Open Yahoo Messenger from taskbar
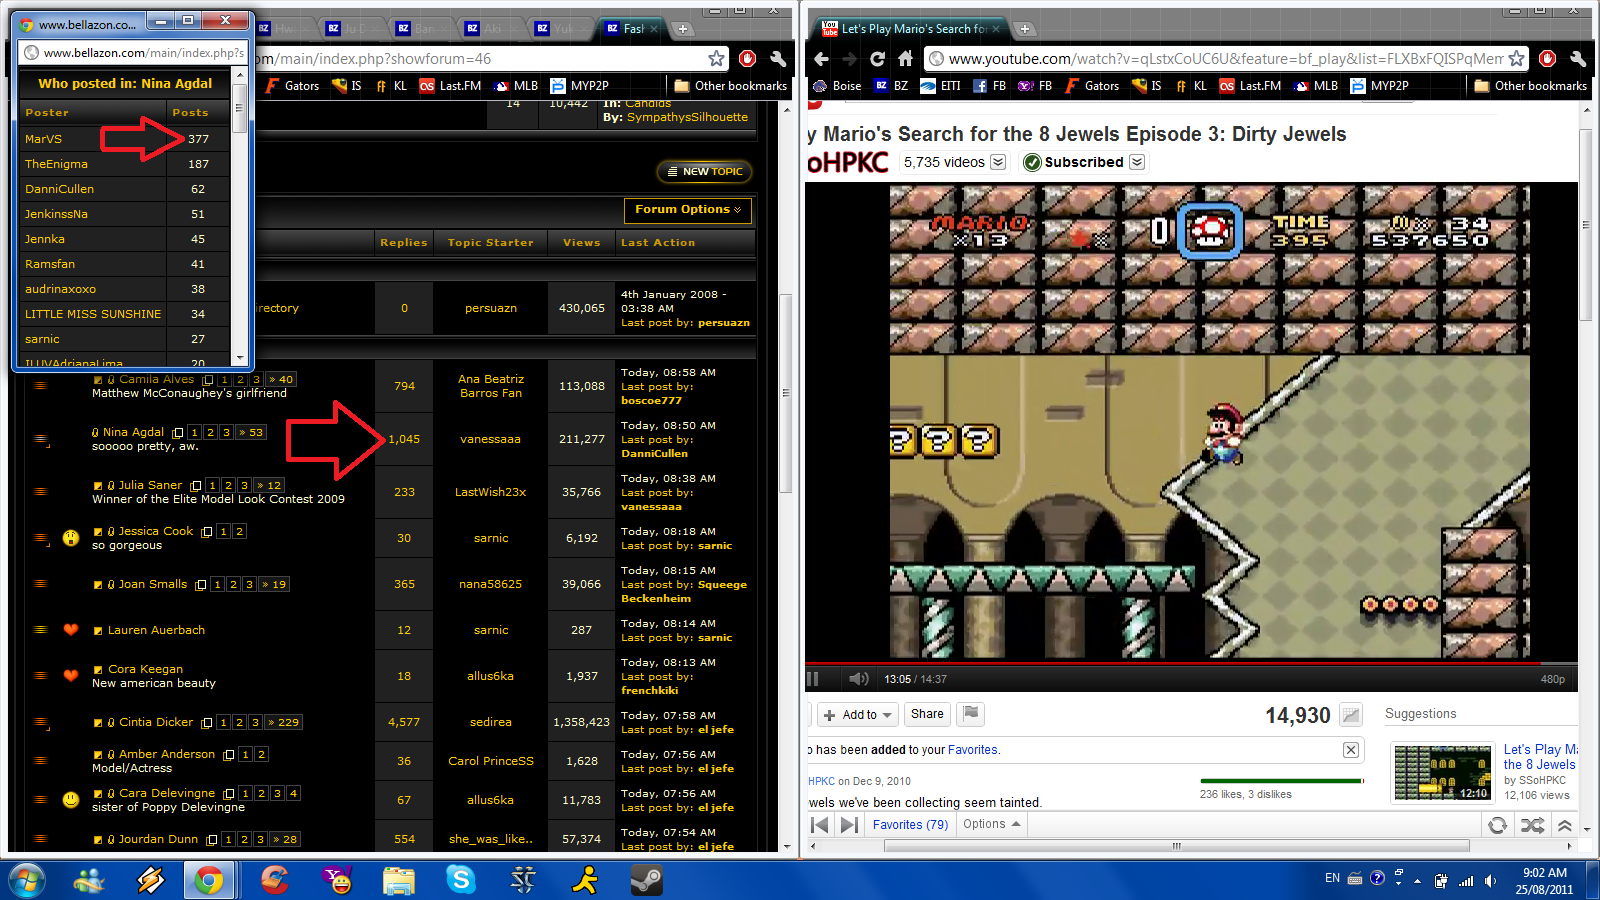 click(x=337, y=880)
